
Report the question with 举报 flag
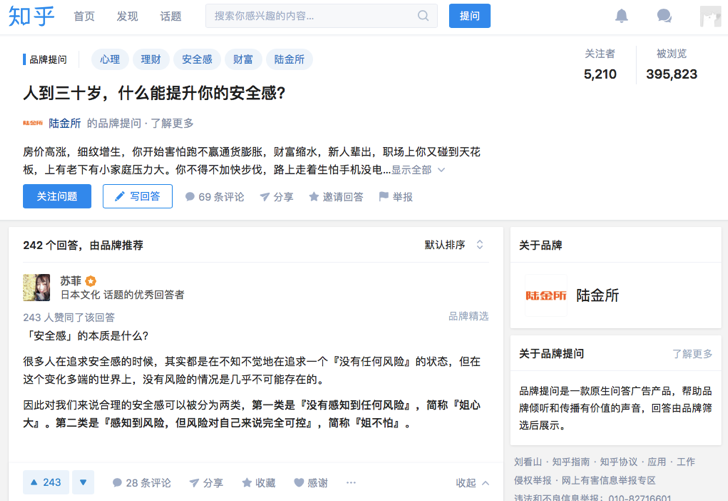(396, 197)
